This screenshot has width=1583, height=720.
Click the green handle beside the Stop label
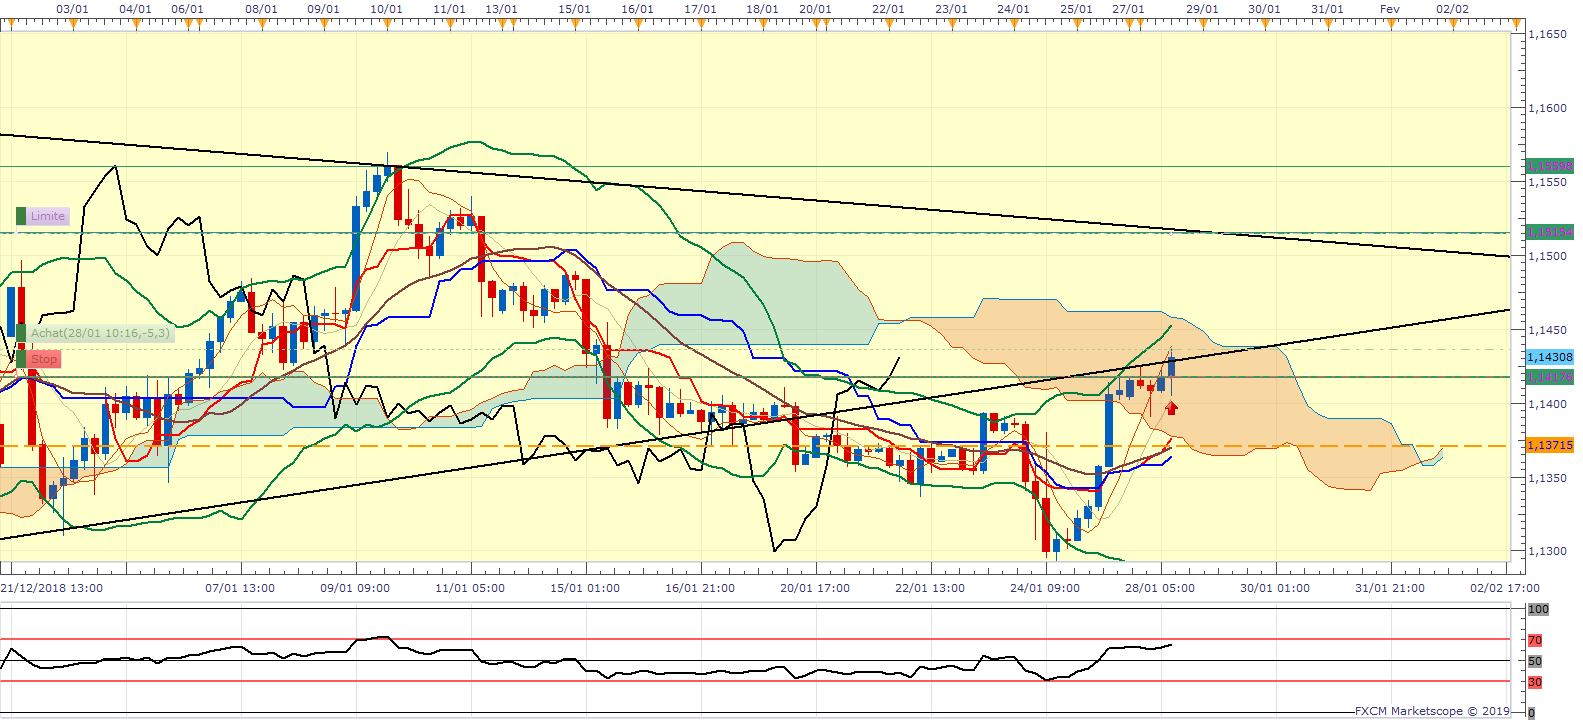21,359
